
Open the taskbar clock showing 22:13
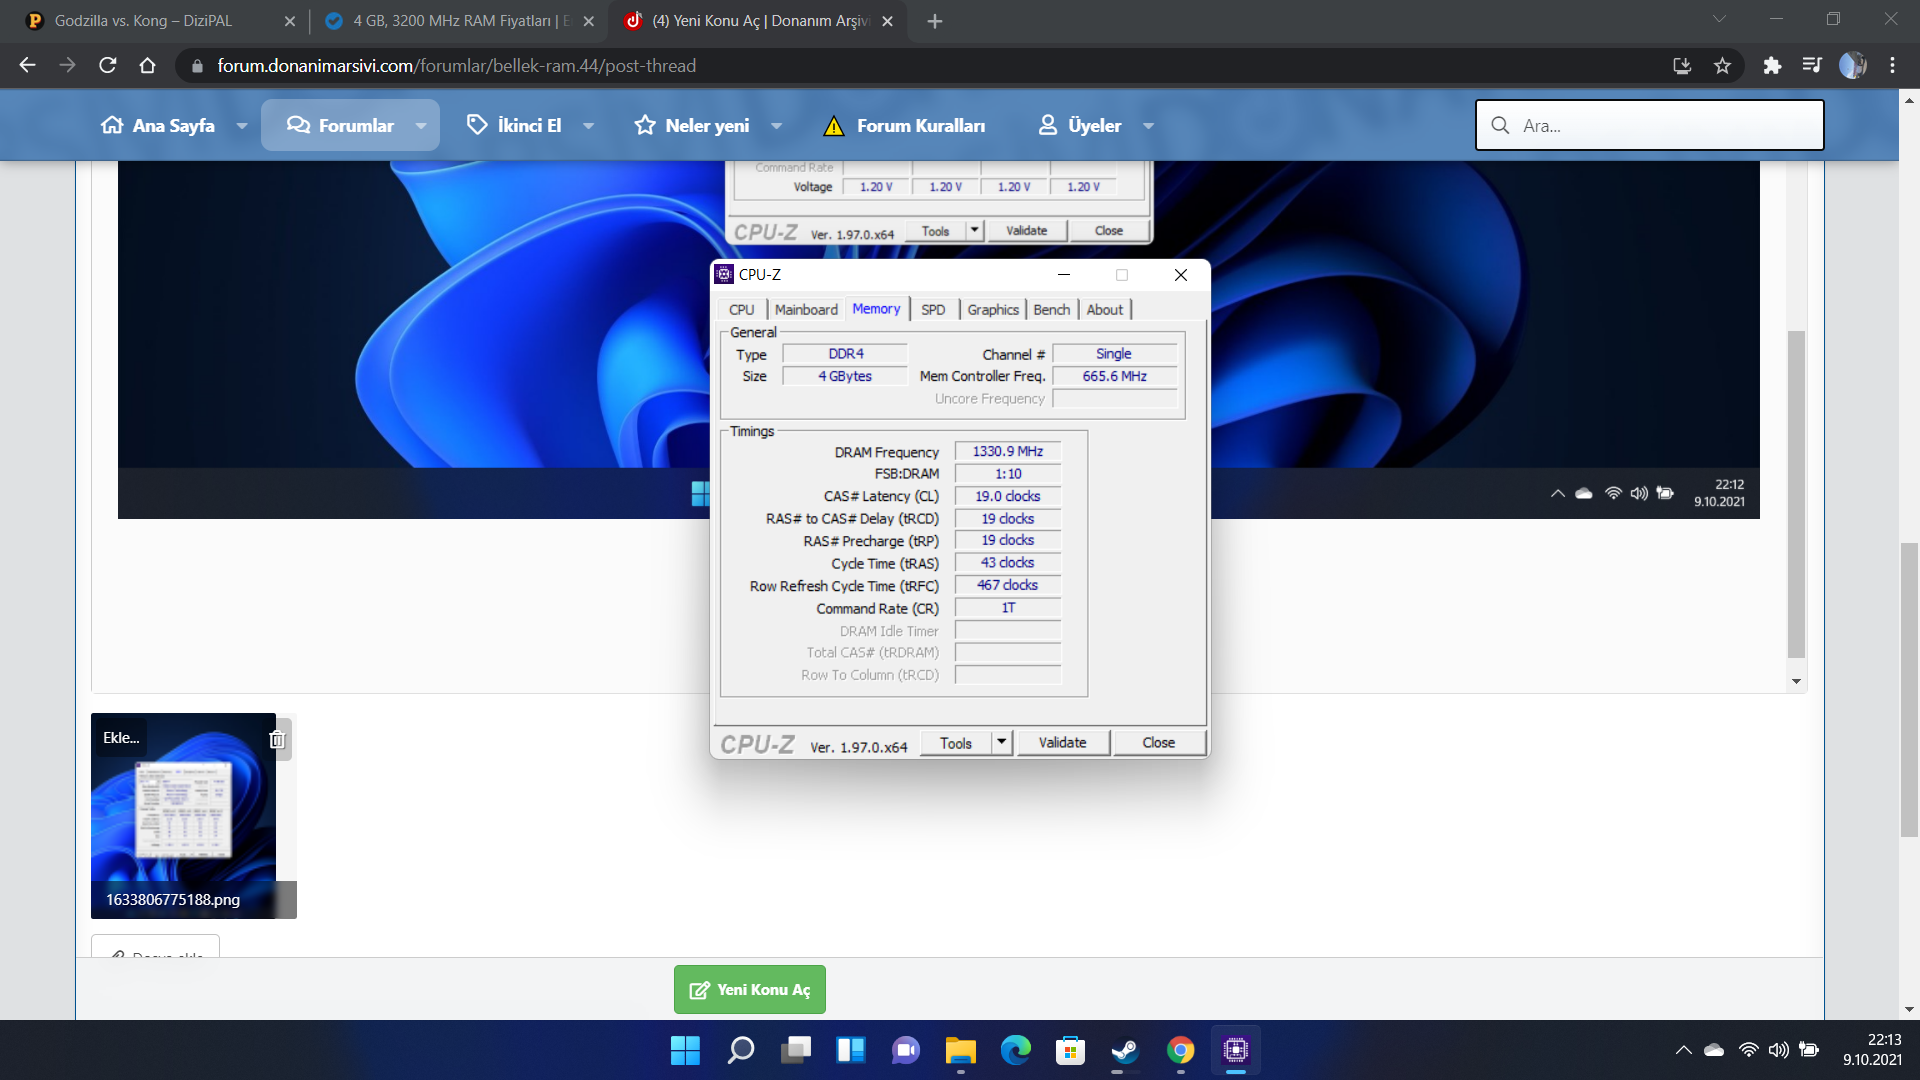(1872, 1050)
